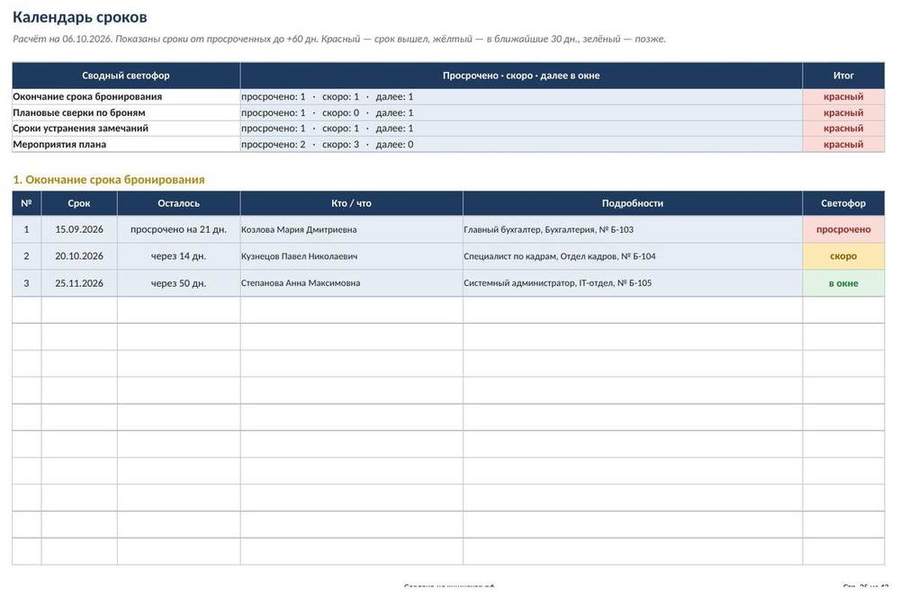Select the "Расчёт на 06.10.2026" subtitle line
Screen dimensions: 900x598
coord(339,39)
